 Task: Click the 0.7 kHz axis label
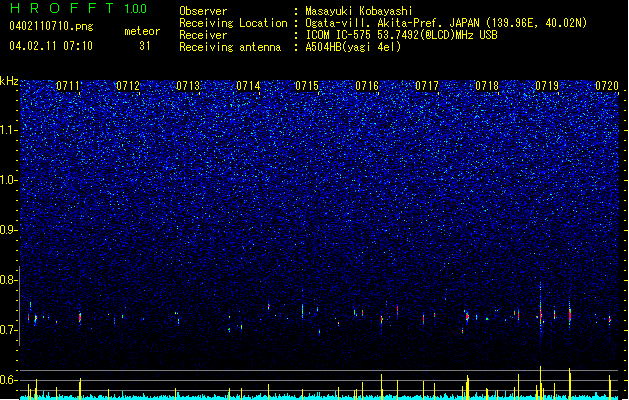[x=9, y=330]
